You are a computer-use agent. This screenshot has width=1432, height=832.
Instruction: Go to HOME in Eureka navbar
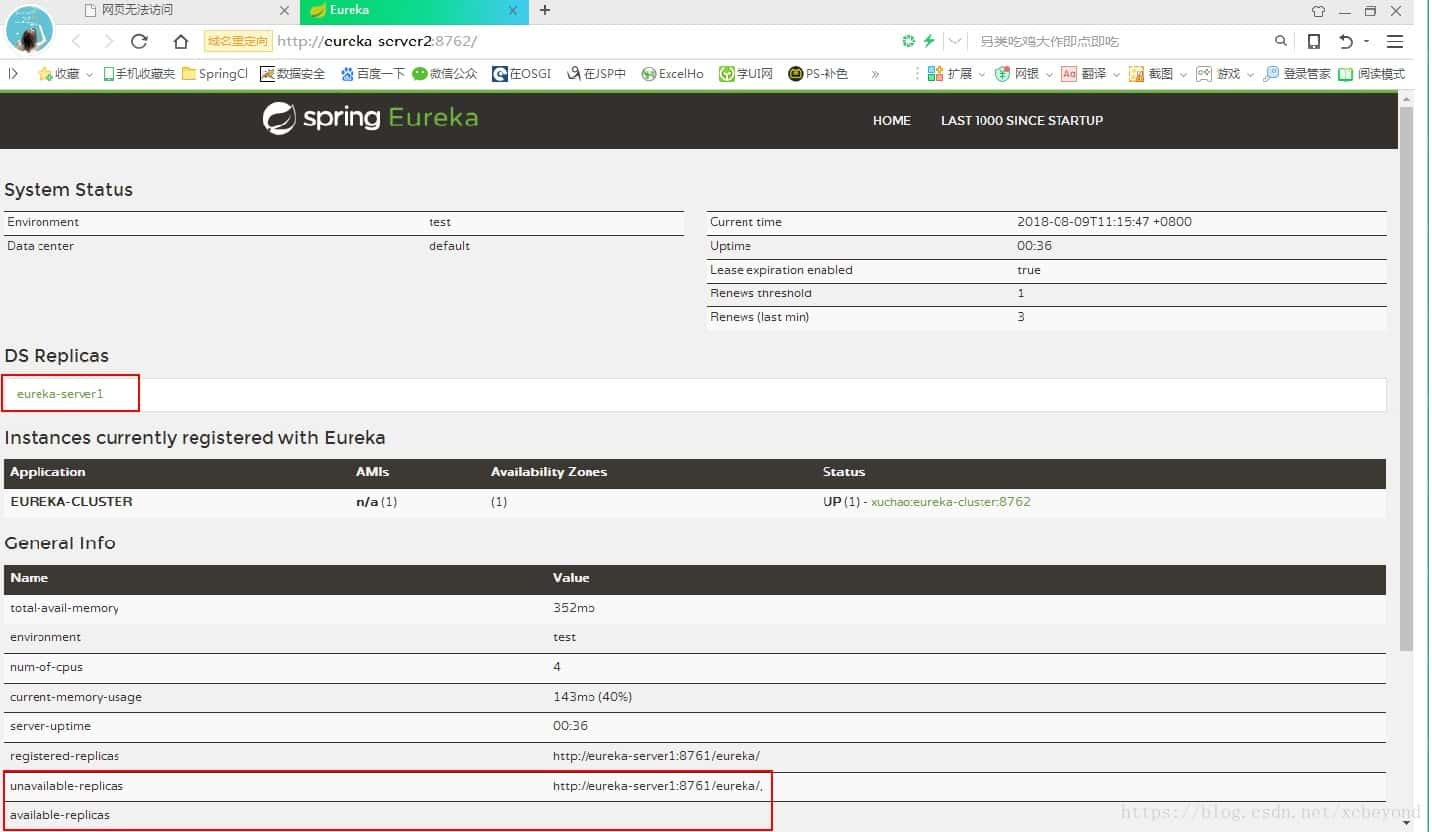coord(891,120)
